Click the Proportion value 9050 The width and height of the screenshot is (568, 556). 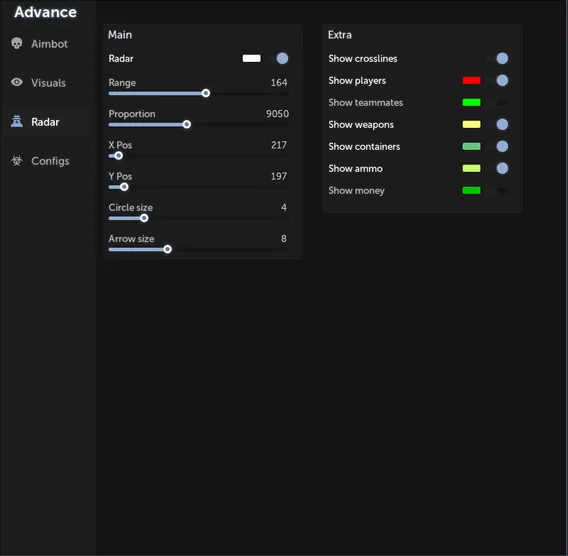click(x=277, y=114)
